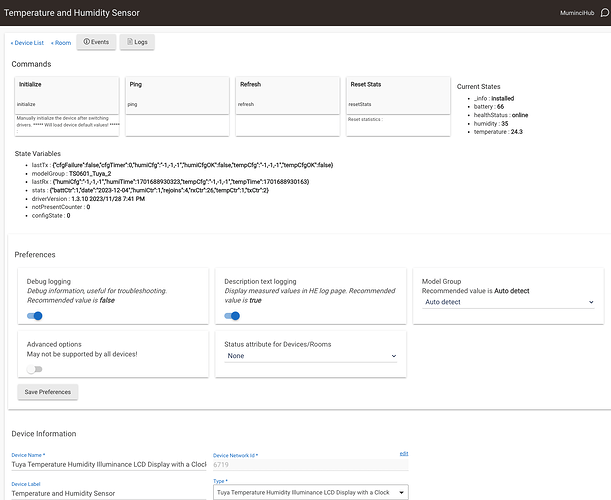
Task: Open the Model Group dropdown
Action: 509,301
